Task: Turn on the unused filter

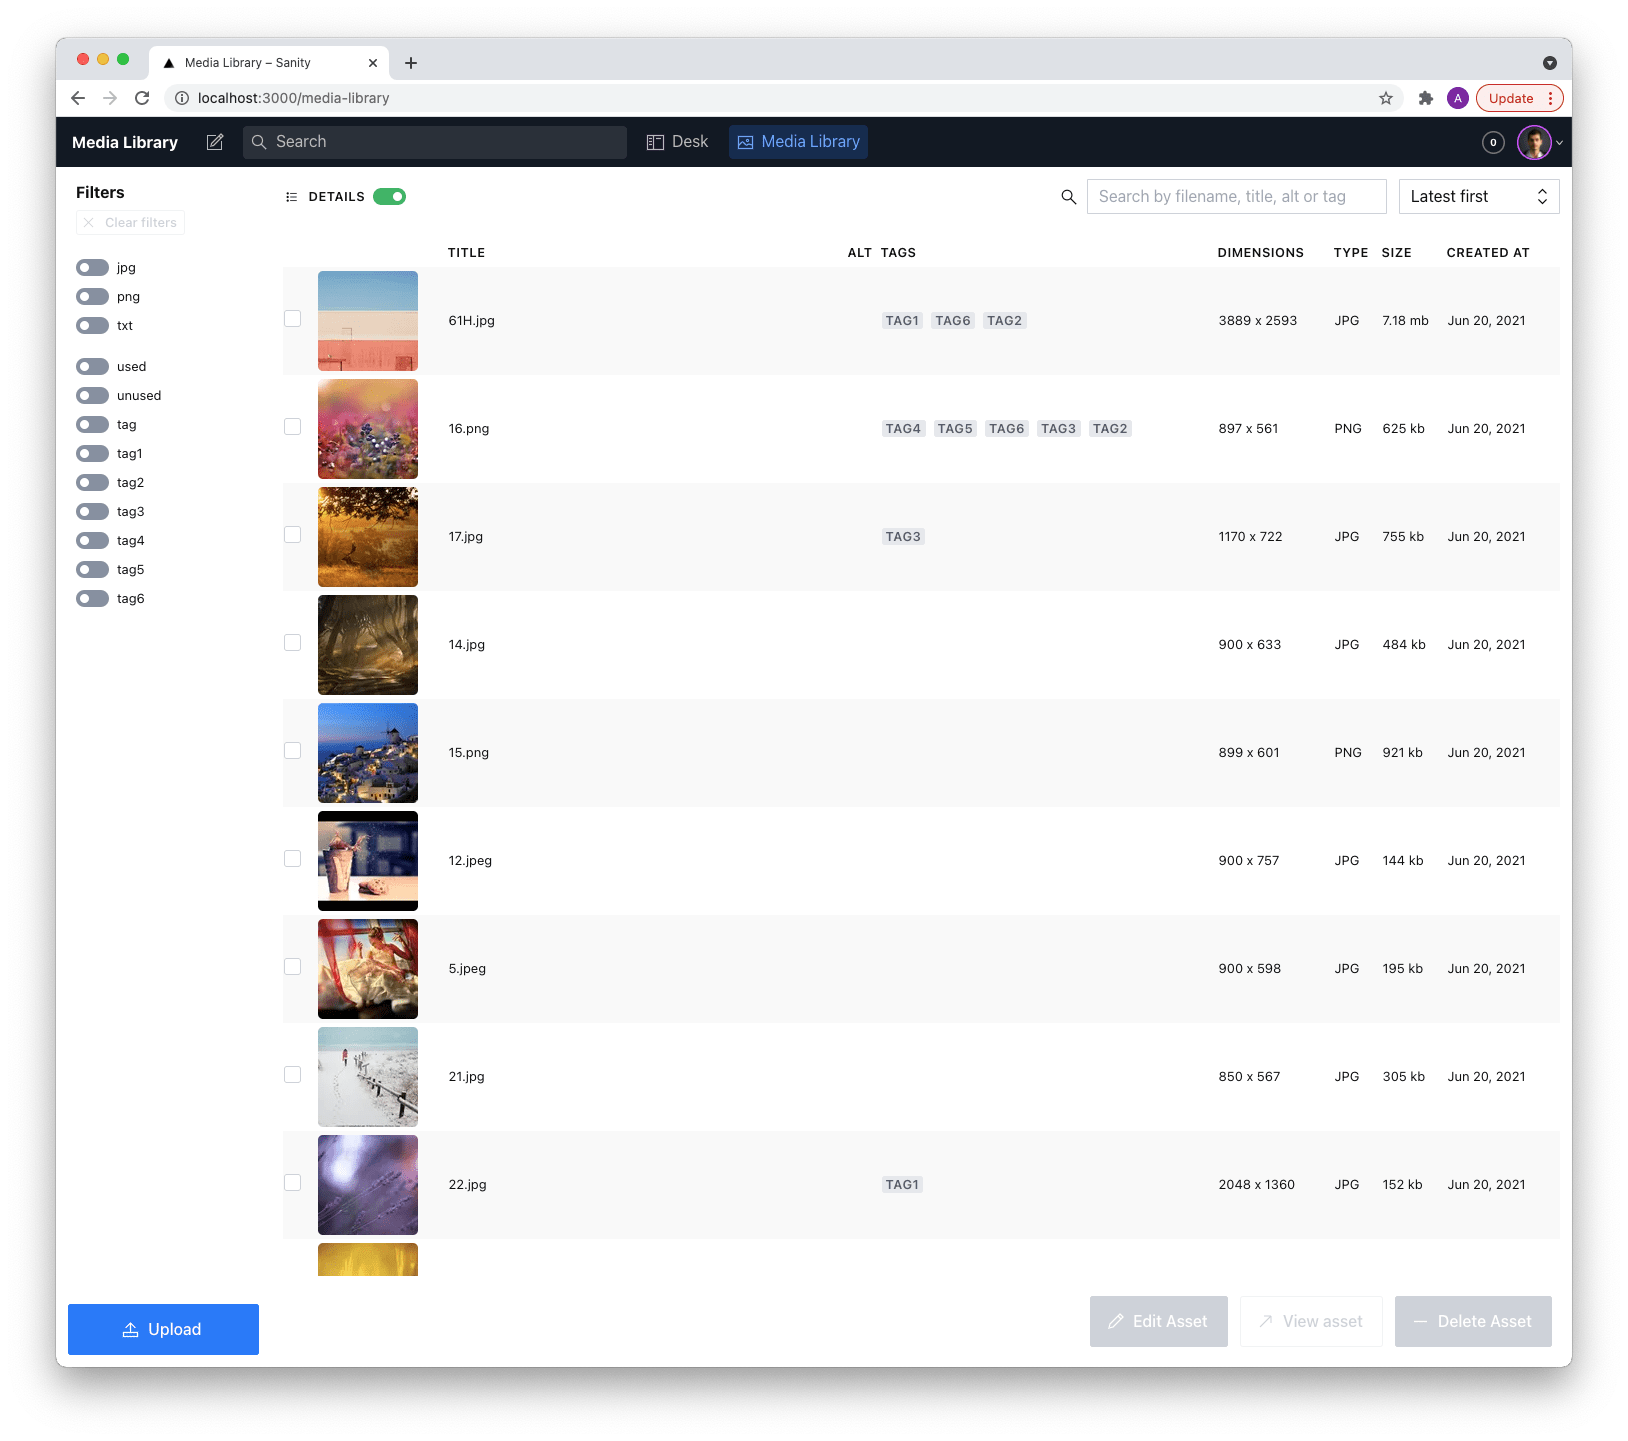Action: coord(93,396)
